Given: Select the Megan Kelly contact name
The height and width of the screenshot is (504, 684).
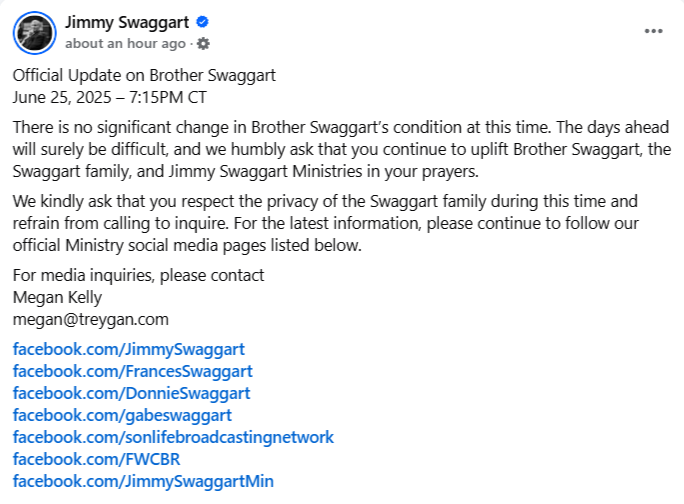Looking at the screenshot, I should 57,298.
